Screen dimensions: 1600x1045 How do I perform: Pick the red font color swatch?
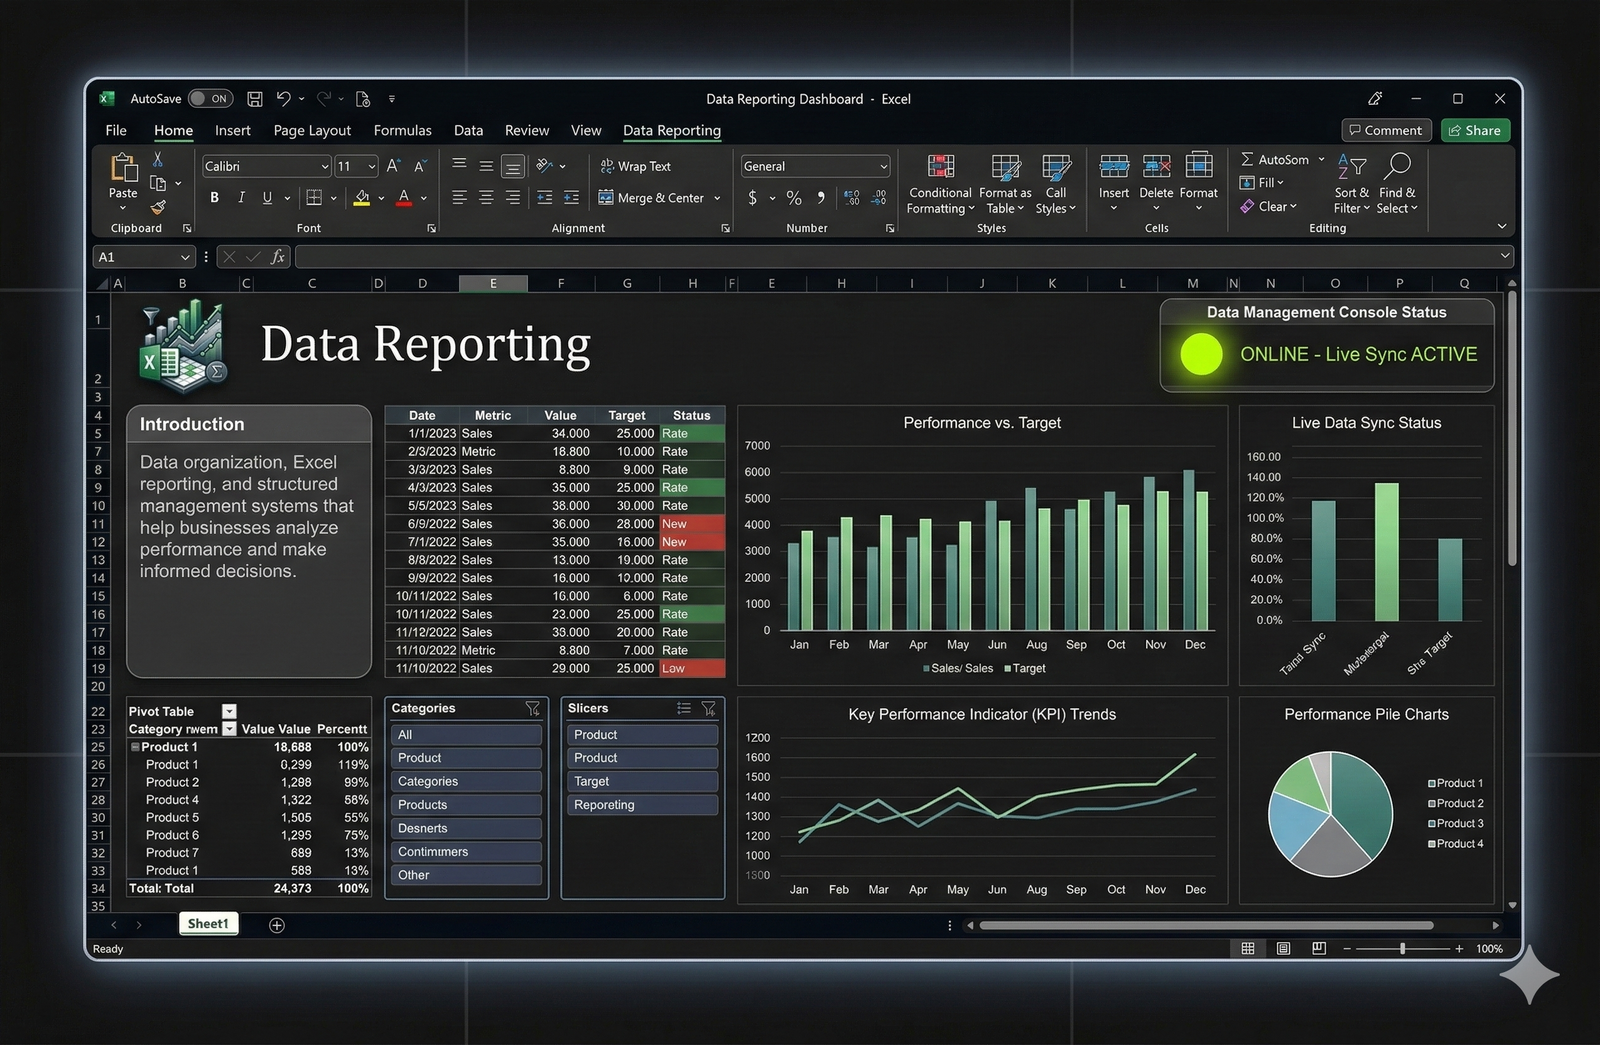(x=404, y=198)
